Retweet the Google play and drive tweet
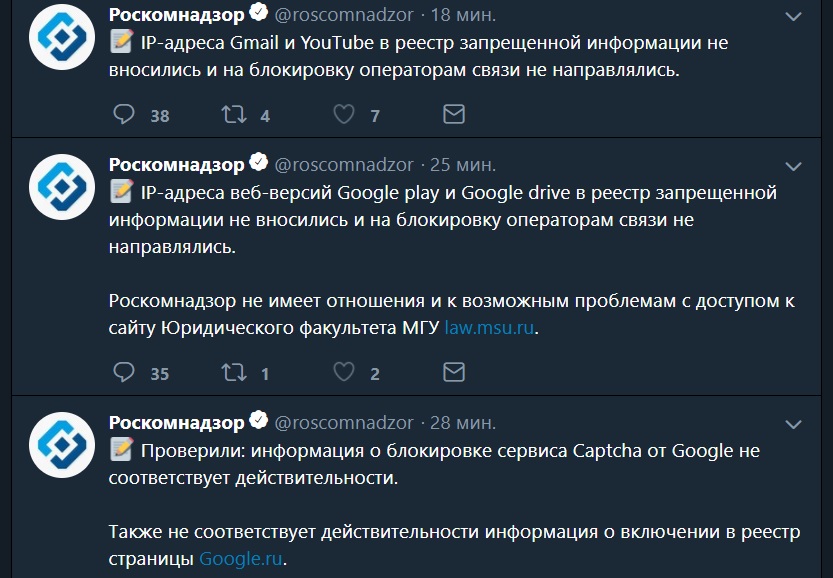This screenshot has height=578, width=833. (x=233, y=373)
